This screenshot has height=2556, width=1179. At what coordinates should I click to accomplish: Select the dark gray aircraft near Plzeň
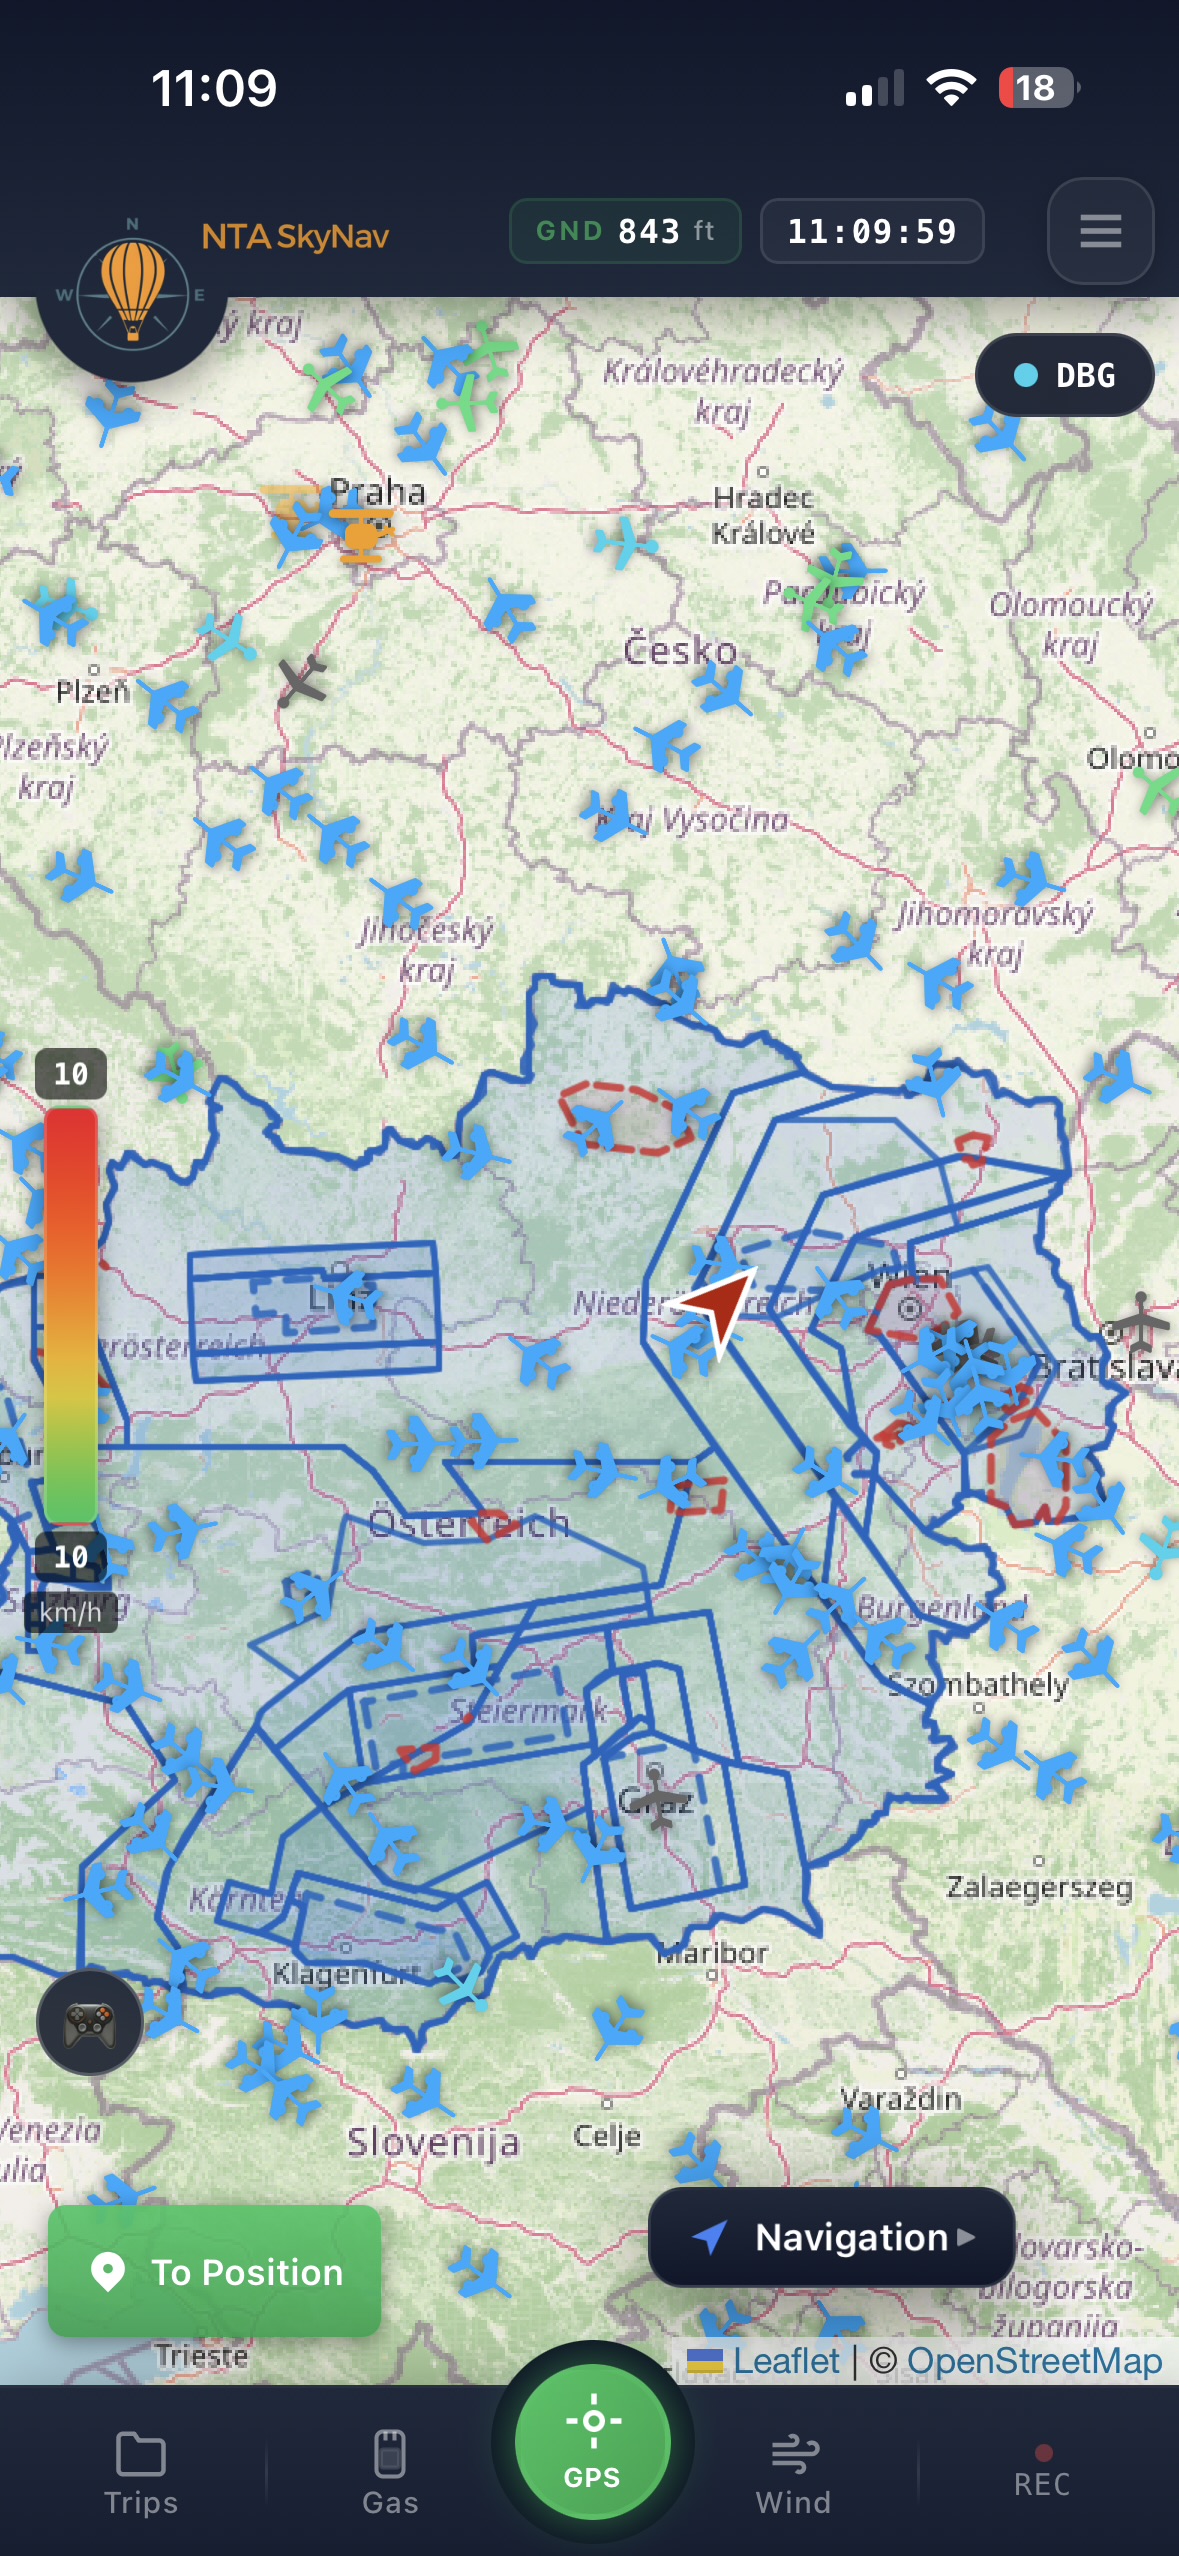pyautogui.click(x=301, y=681)
